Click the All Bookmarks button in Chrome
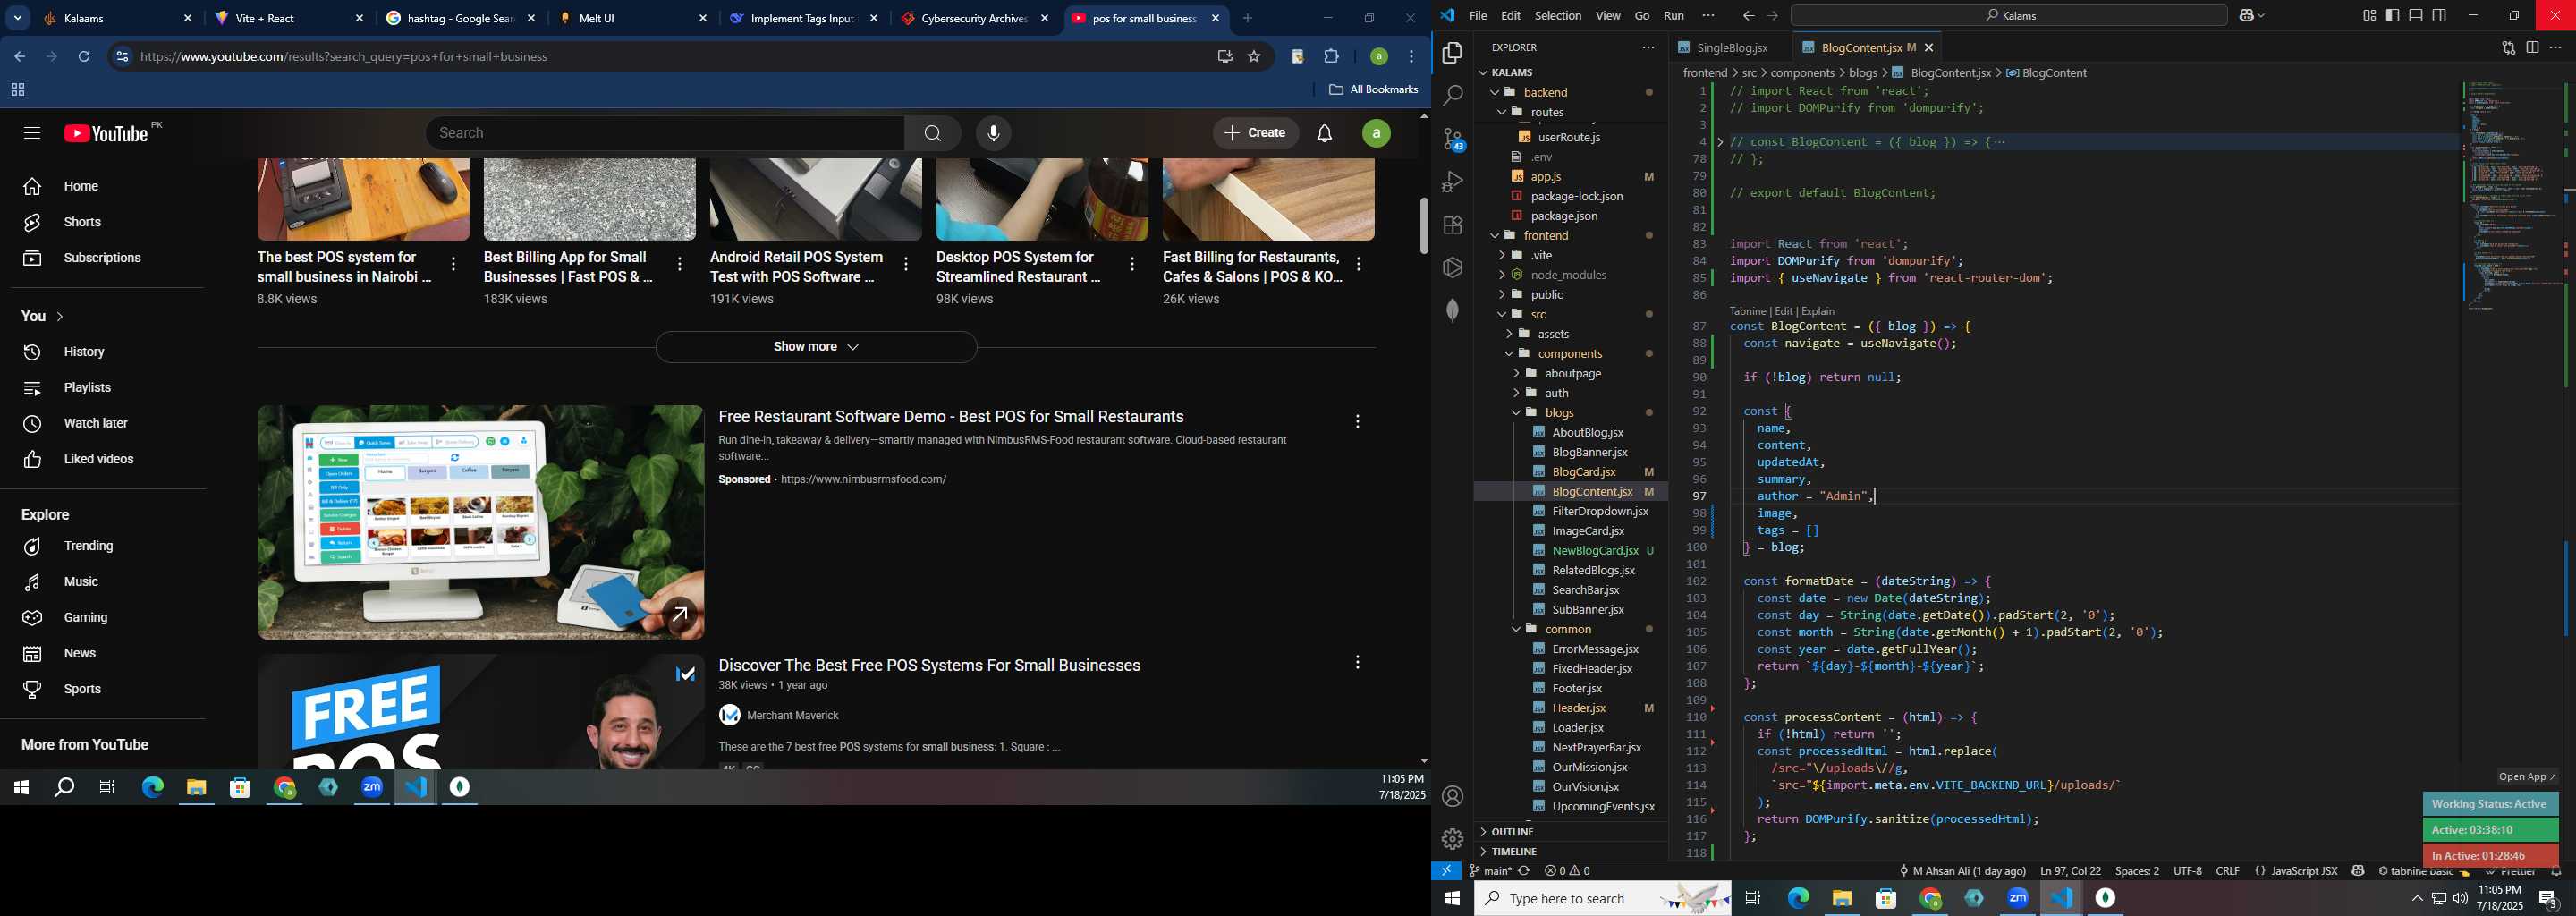This screenshot has height=916, width=2576. pyautogui.click(x=1373, y=90)
